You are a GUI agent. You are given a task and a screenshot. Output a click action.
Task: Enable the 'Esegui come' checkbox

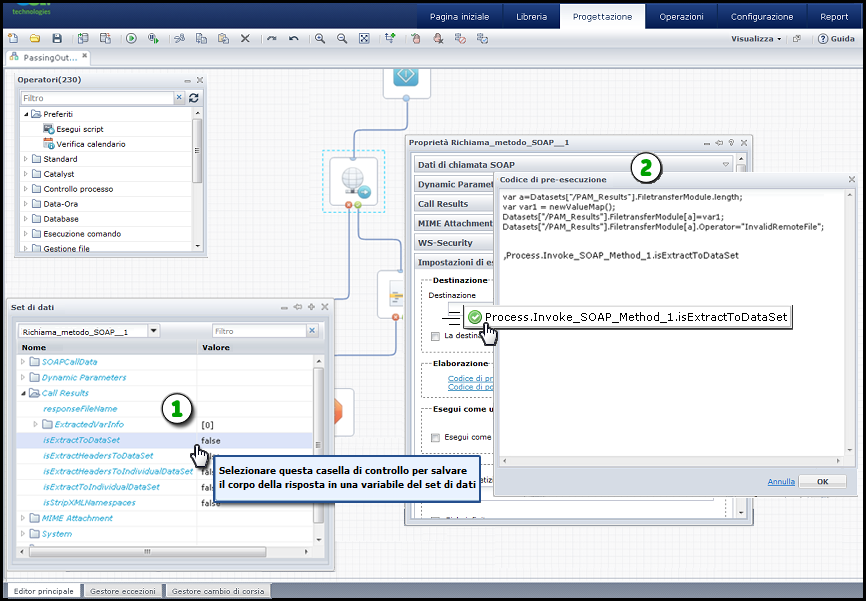coord(435,438)
